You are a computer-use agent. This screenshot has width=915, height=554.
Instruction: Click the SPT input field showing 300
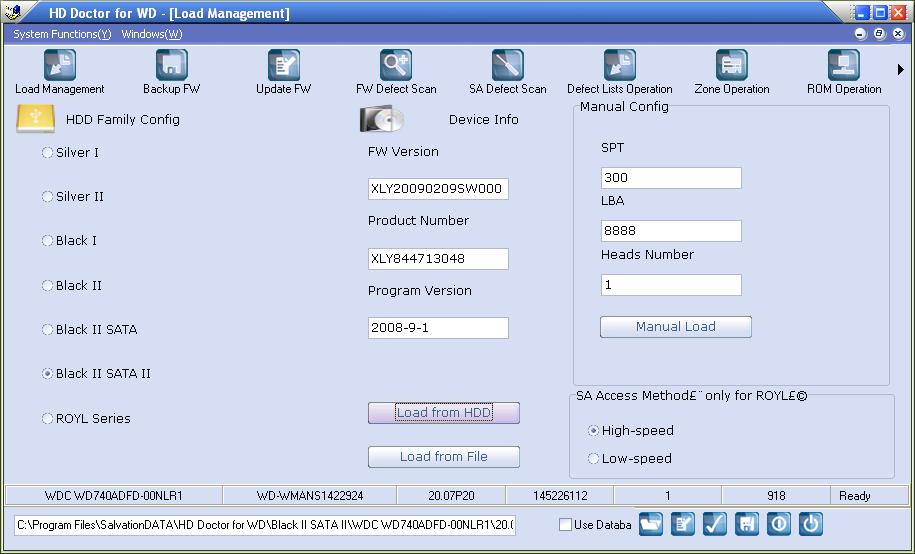tap(671, 177)
